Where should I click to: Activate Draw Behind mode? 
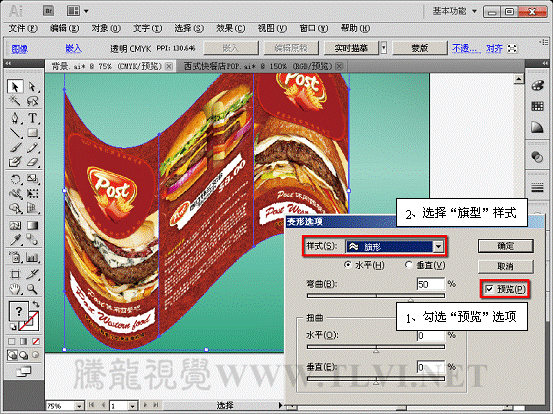click(x=24, y=355)
